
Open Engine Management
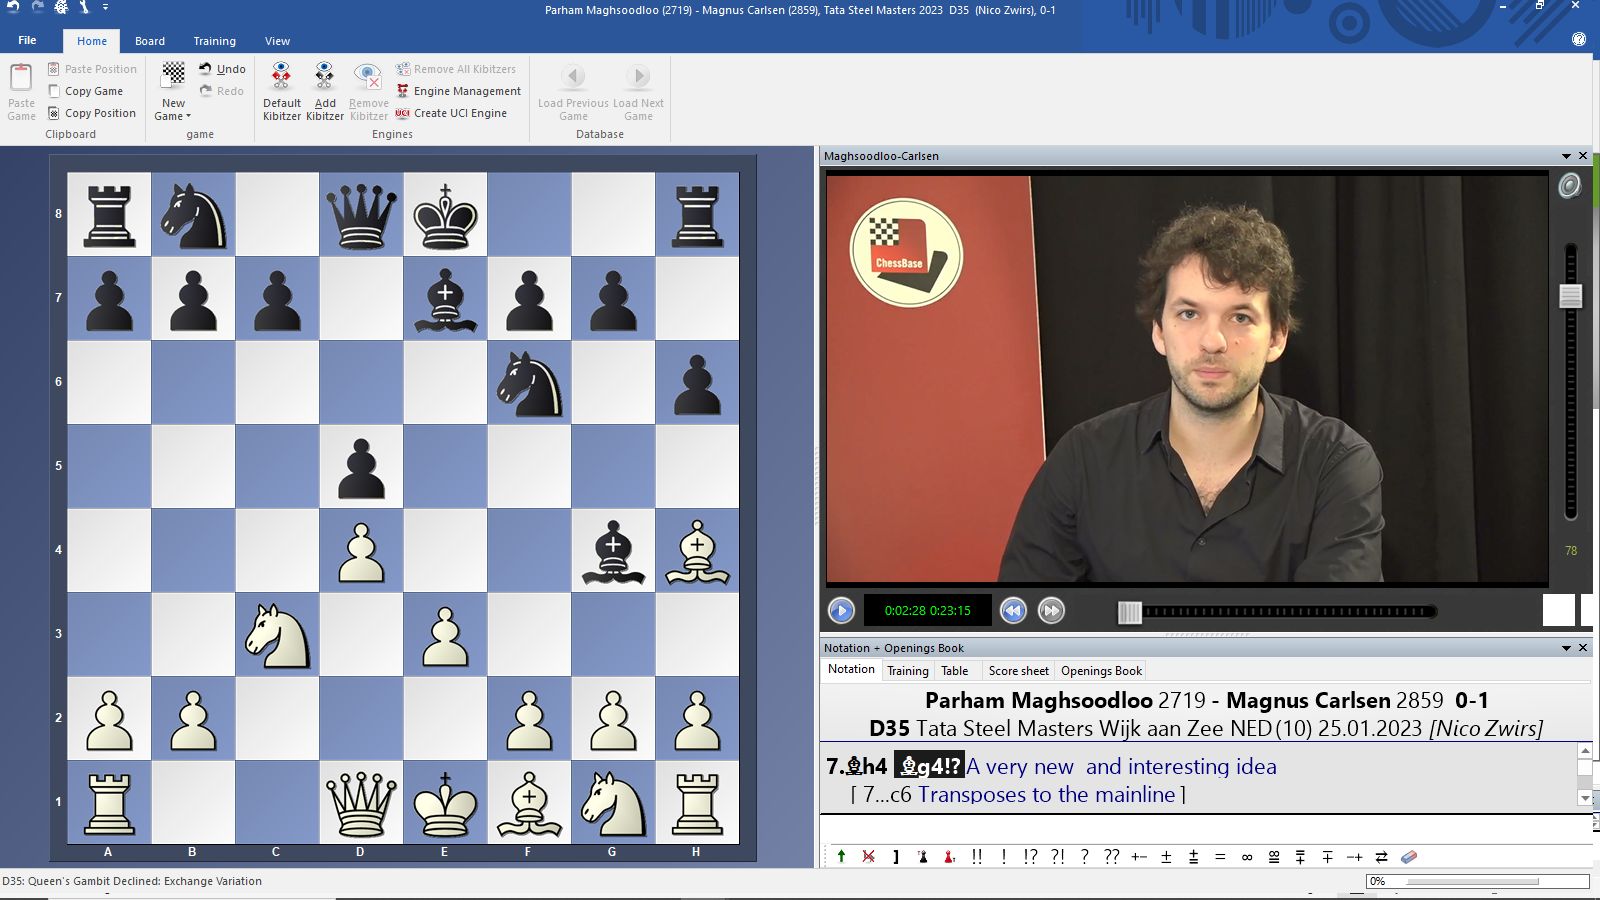(458, 91)
